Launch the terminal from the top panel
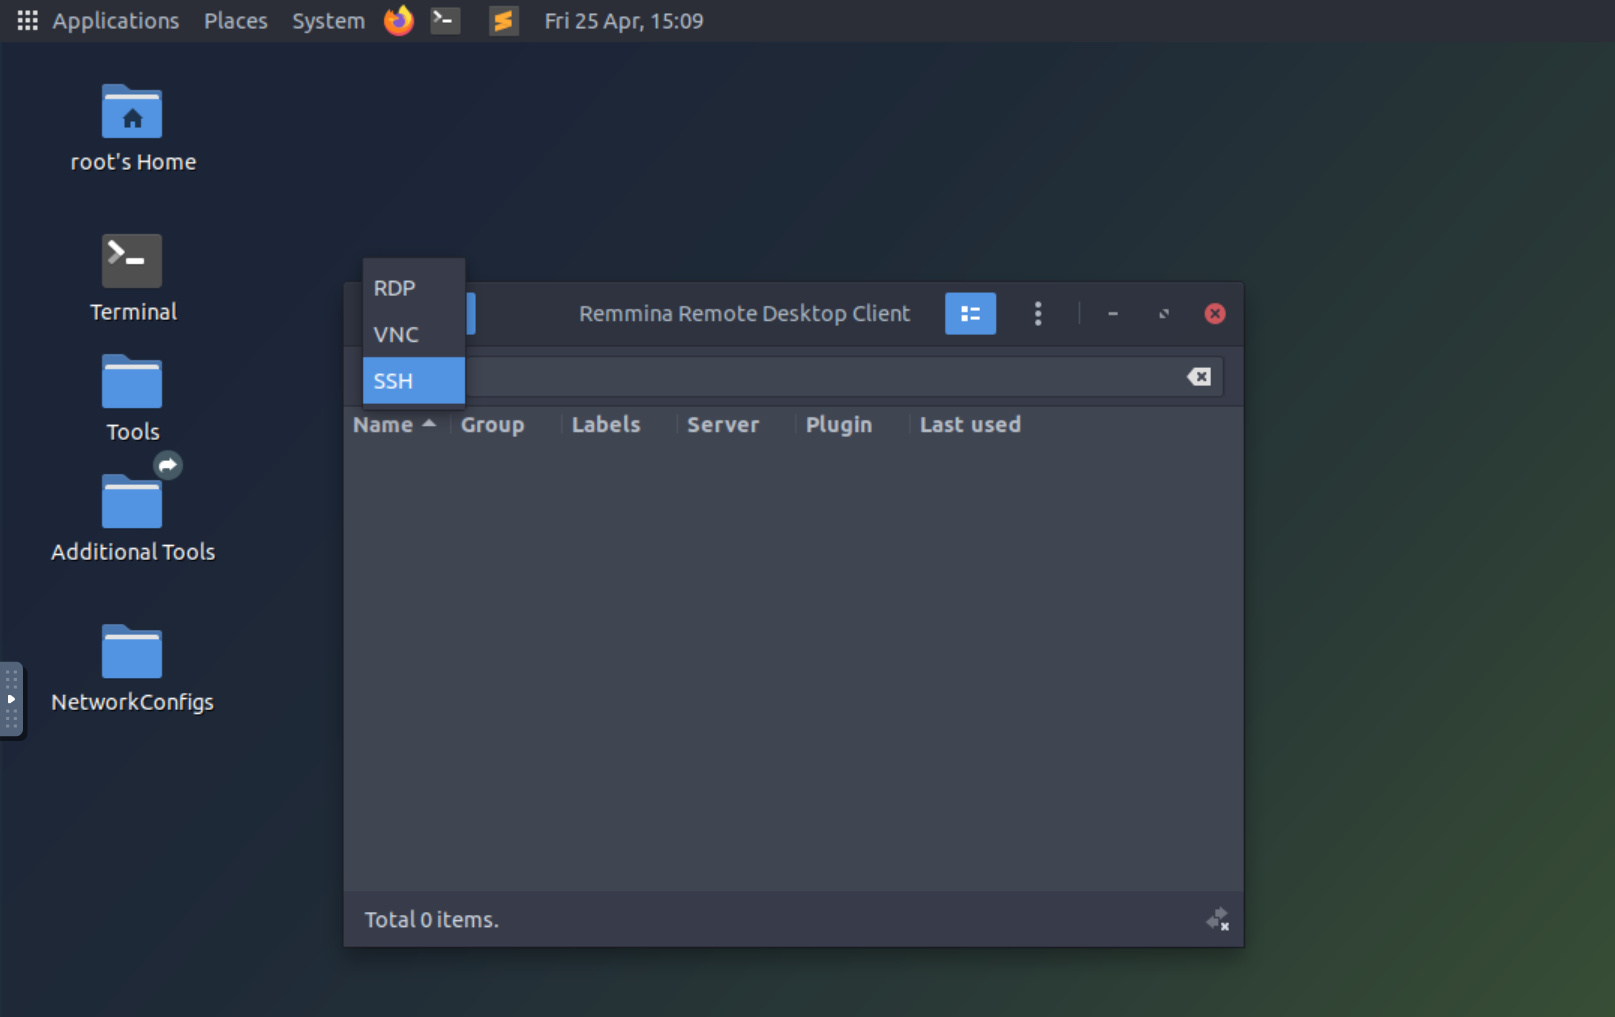 [x=445, y=20]
